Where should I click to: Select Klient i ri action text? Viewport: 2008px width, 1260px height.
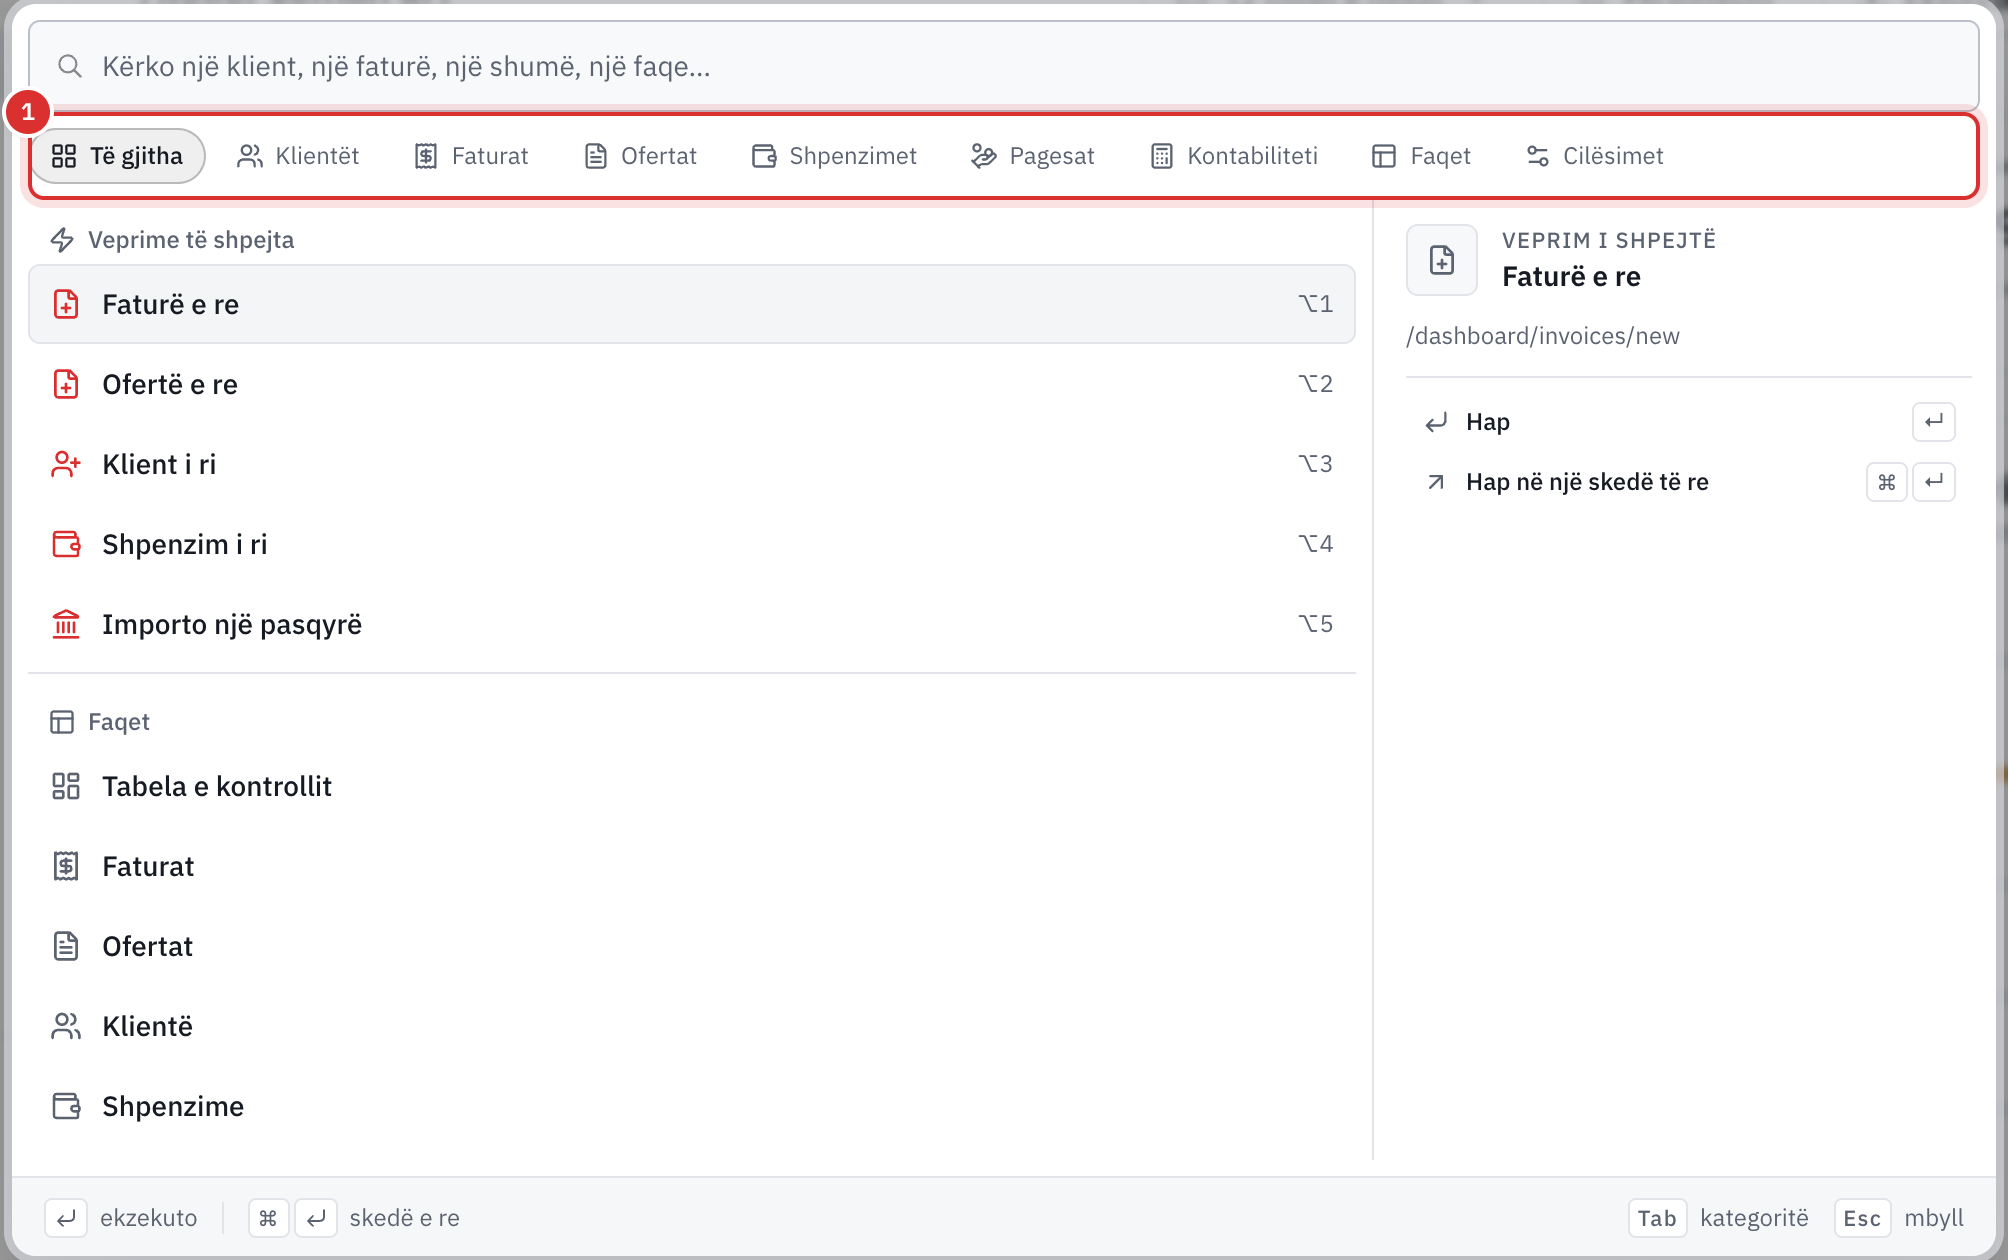[x=159, y=464]
